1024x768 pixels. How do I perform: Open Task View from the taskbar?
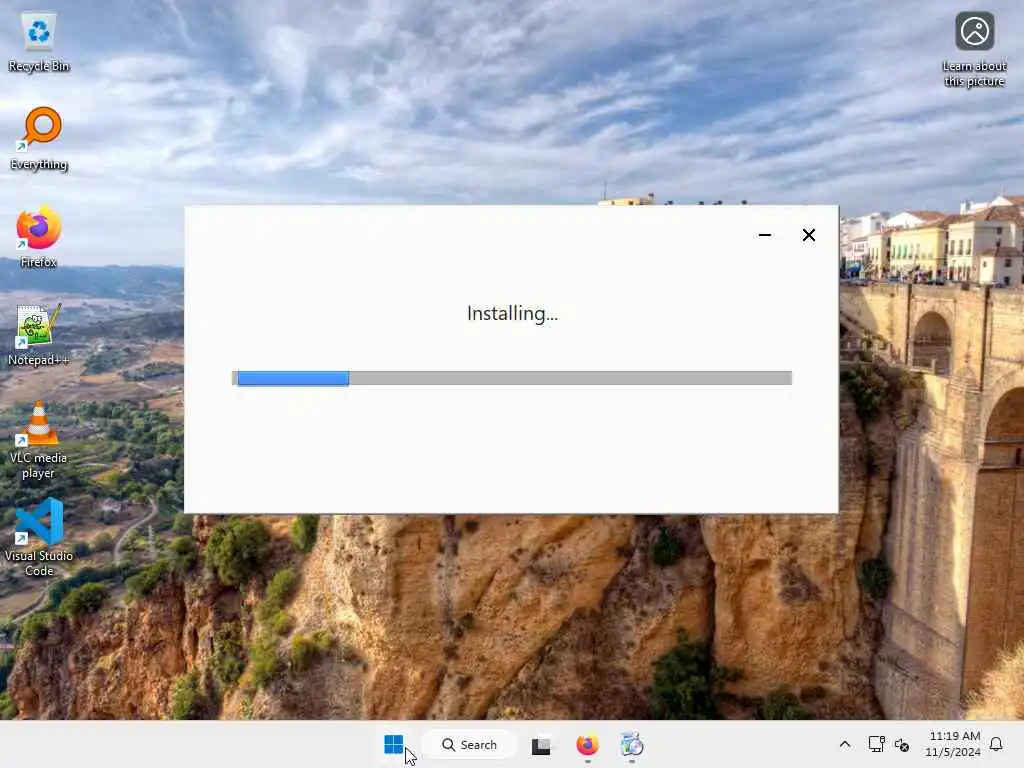point(541,745)
